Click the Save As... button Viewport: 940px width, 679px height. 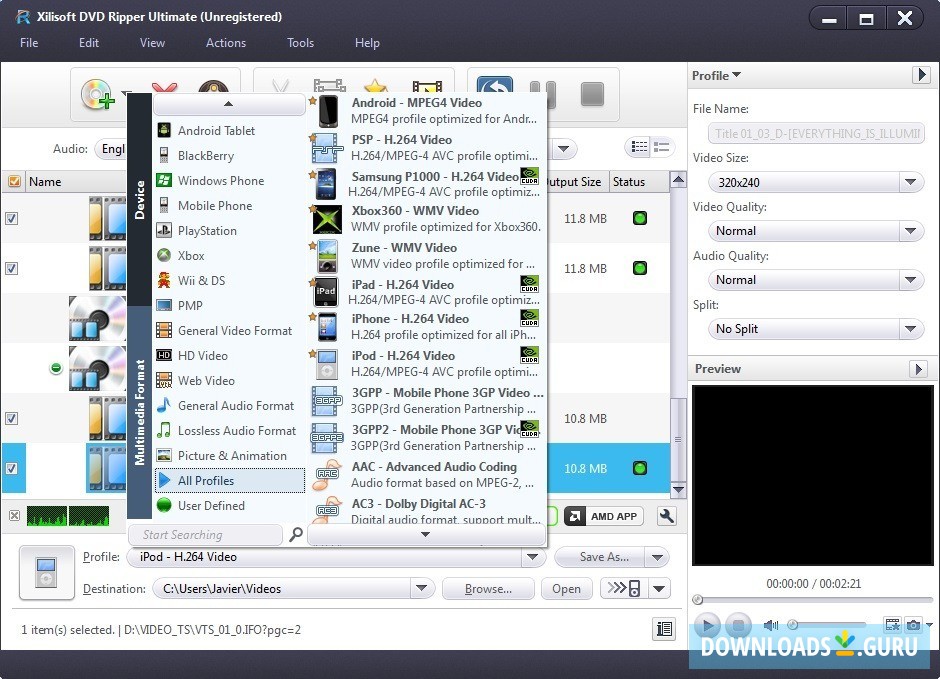600,557
